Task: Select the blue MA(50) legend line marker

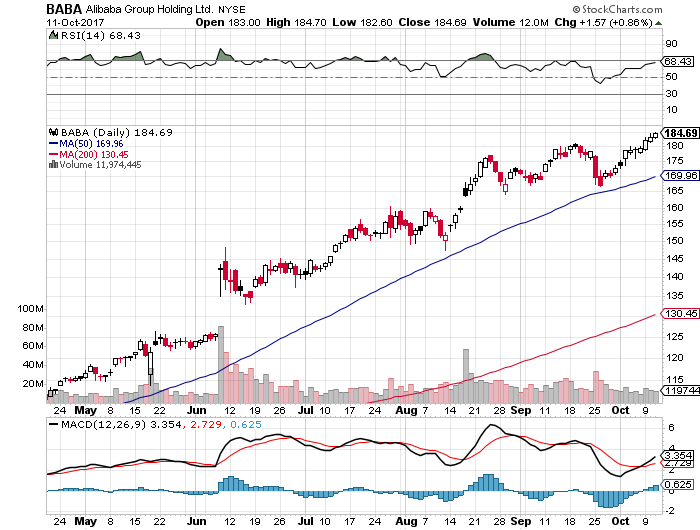Action: point(53,144)
